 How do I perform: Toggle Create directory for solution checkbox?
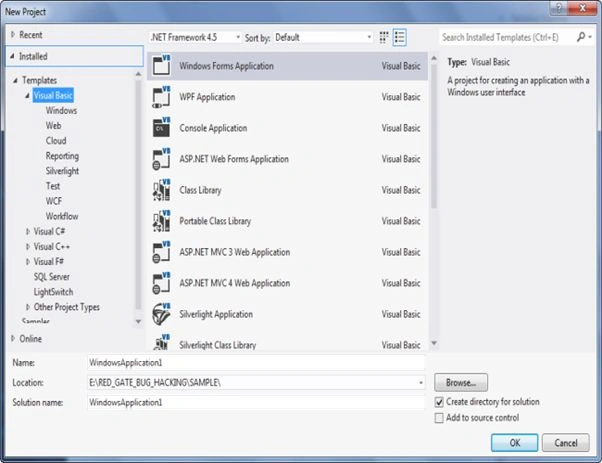click(x=439, y=402)
